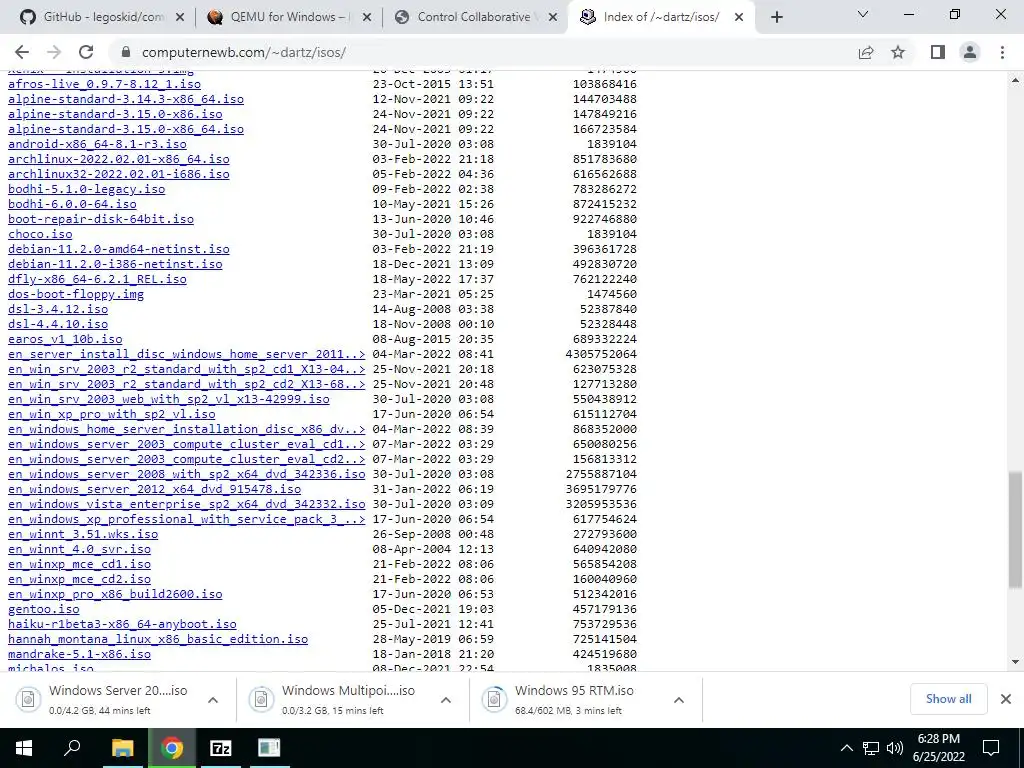Open taskbar search
Screen dimensions: 1024x768
(72, 748)
